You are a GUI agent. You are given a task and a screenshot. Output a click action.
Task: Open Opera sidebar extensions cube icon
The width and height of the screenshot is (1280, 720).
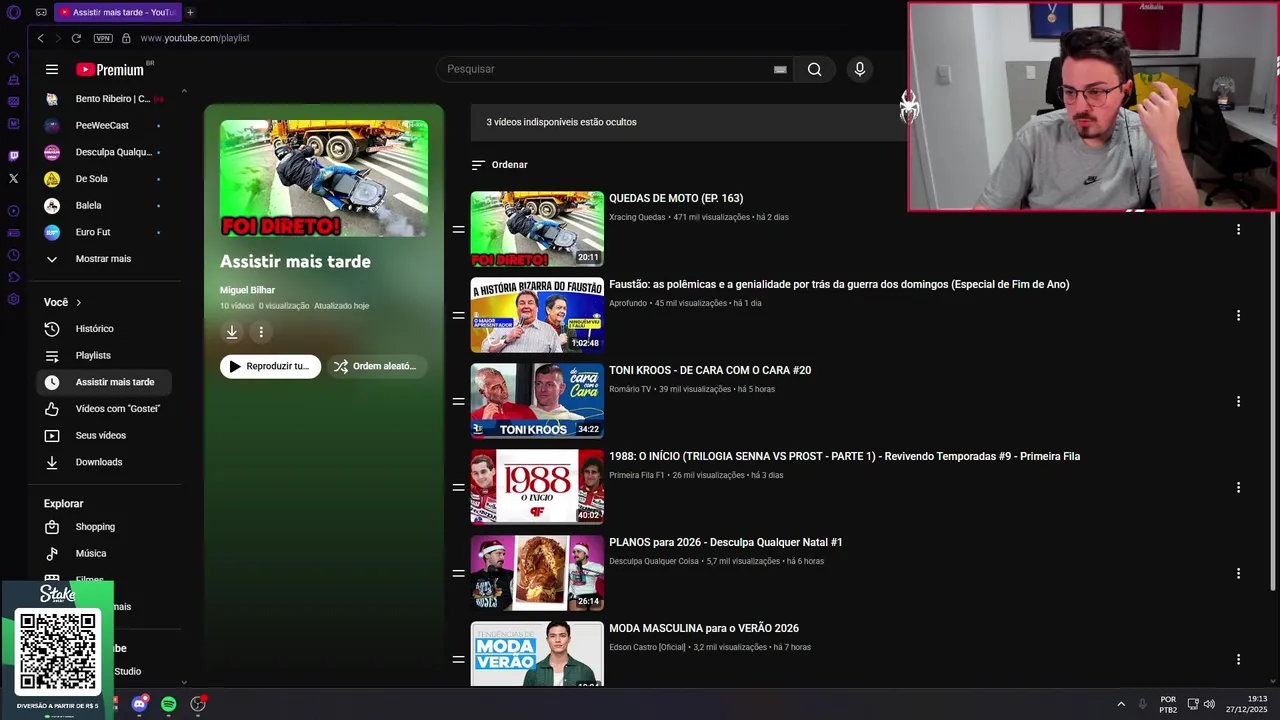(13, 277)
